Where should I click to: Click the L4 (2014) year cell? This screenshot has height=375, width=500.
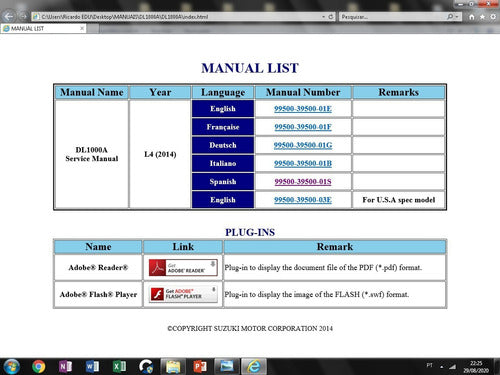point(160,154)
